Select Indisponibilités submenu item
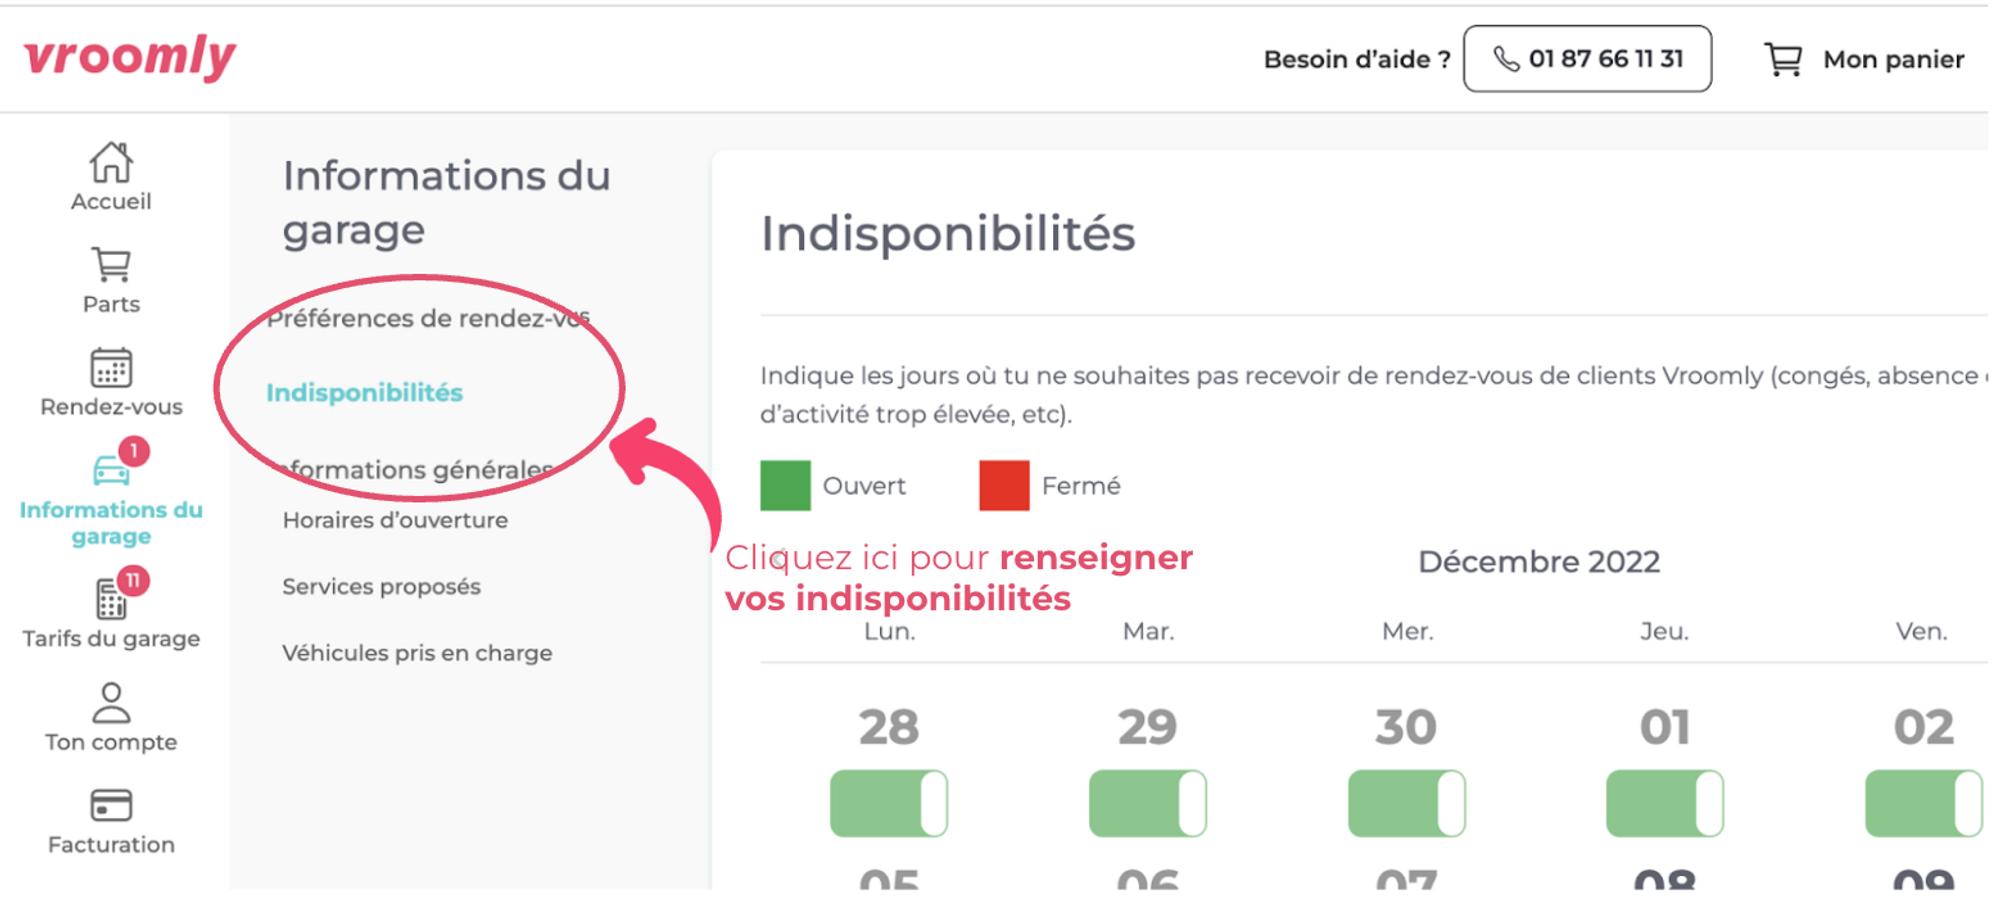 point(365,393)
